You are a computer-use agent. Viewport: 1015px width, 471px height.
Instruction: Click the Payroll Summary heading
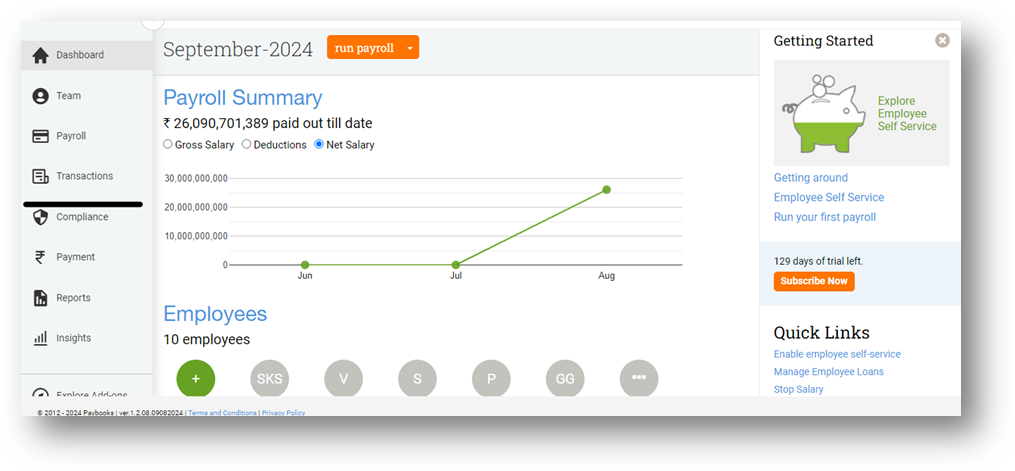click(x=243, y=98)
